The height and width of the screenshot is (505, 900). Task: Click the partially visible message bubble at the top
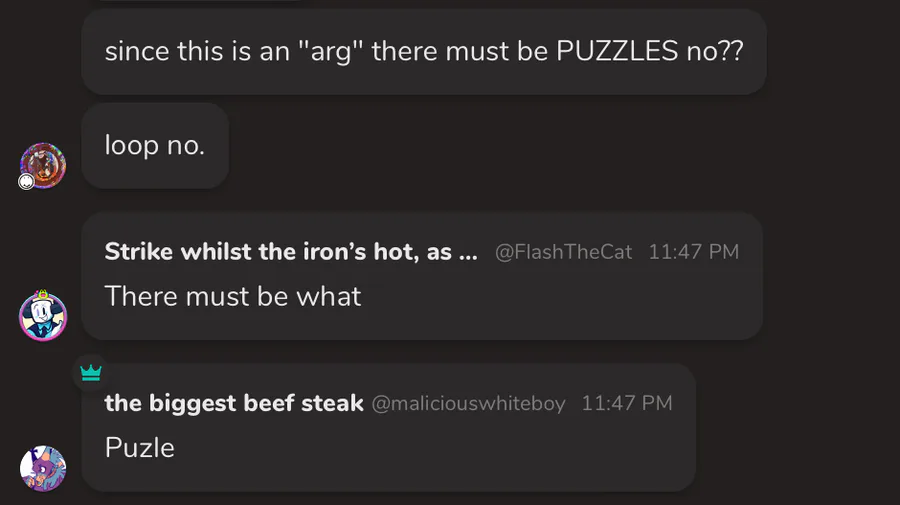(200, 3)
